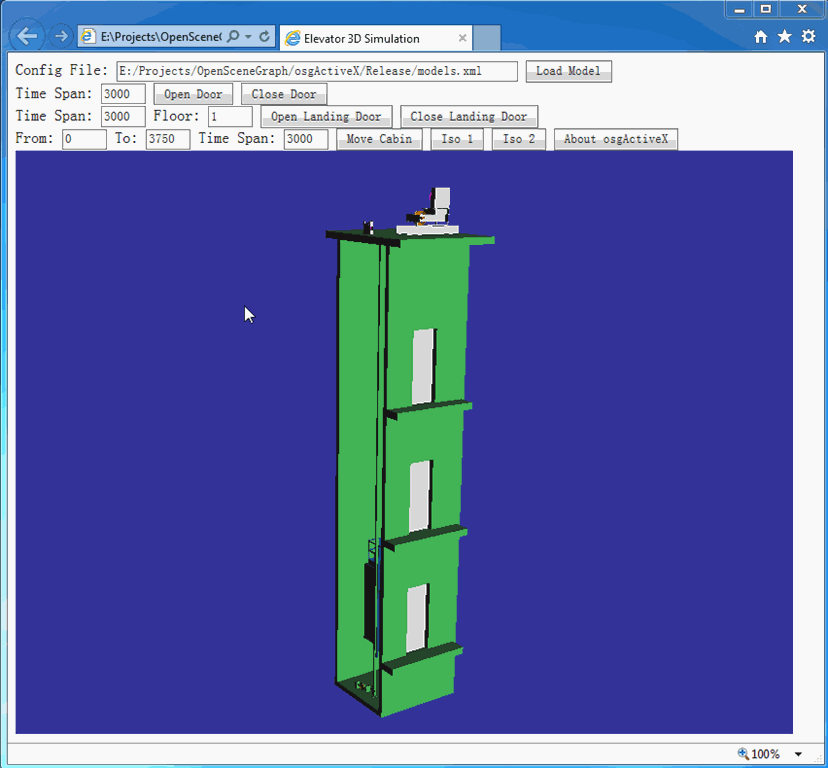The width and height of the screenshot is (828, 768).
Task: Focus the landing door Time Span field
Action: pos(123,116)
